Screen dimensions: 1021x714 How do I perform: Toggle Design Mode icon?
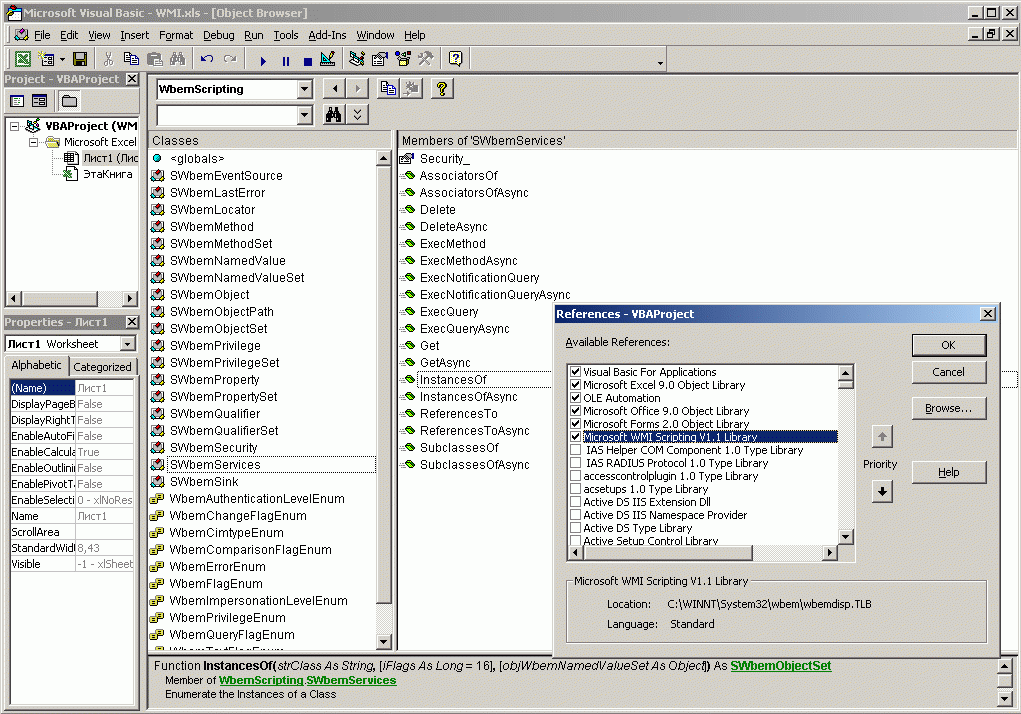[328, 59]
